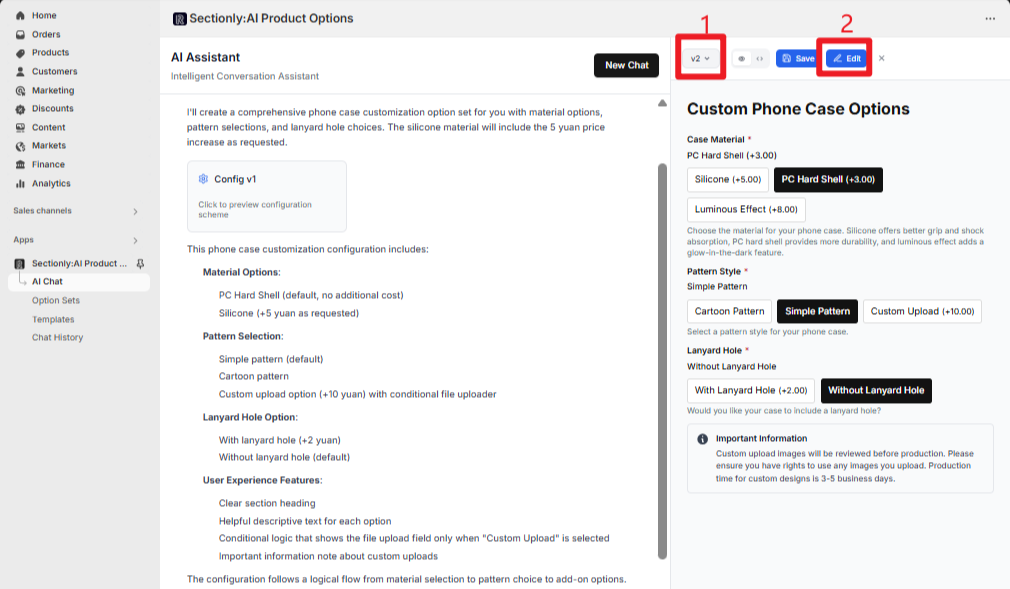The width and height of the screenshot is (1010, 589).
Task: Click the Discounts badge icon
Action: [x=21, y=109]
